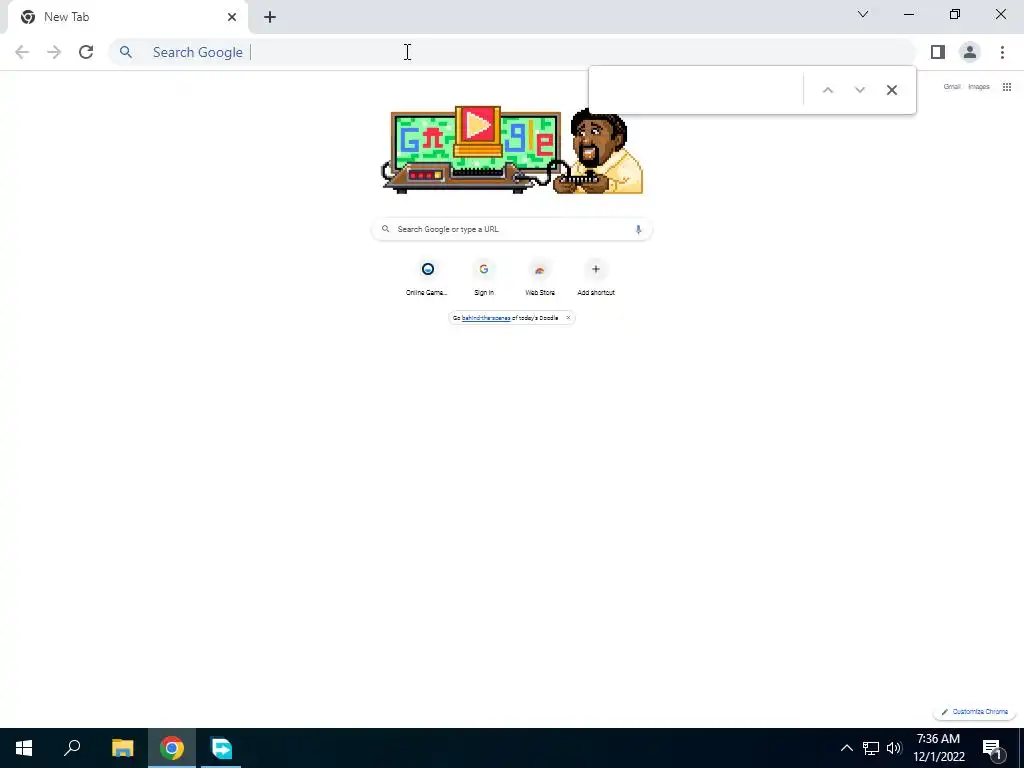Click the browser forward arrow

[x=54, y=52]
